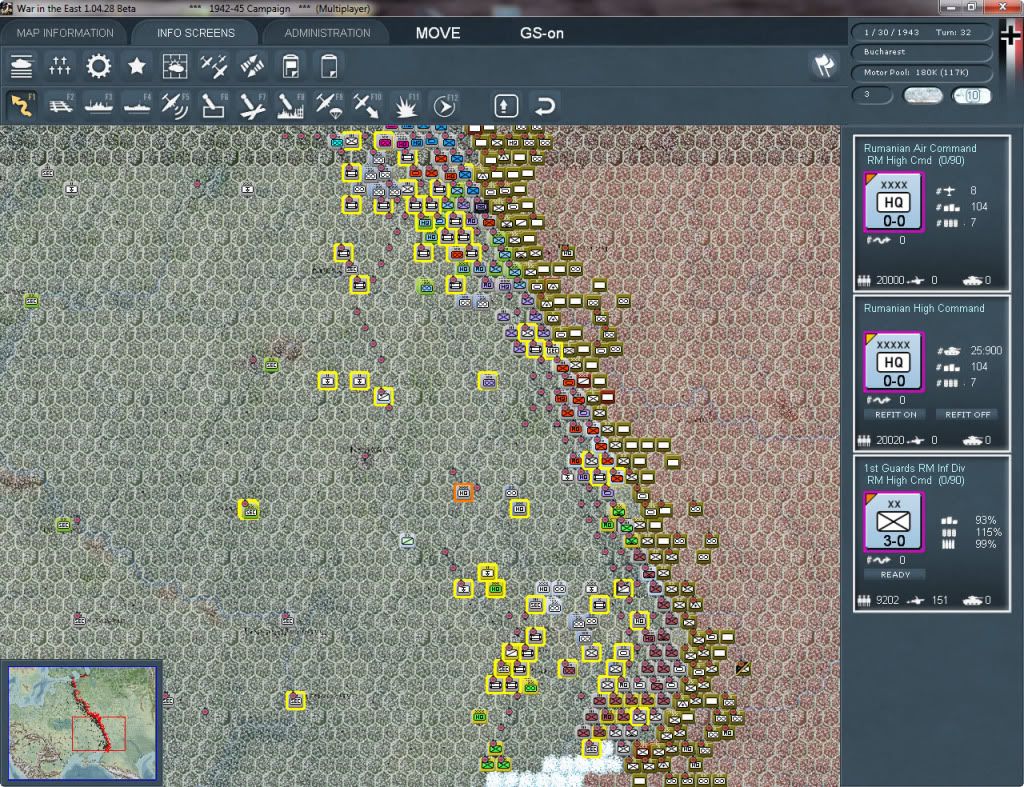Open the reinforcements arrows icon
The height and width of the screenshot is (787, 1024).
[x=59, y=66]
